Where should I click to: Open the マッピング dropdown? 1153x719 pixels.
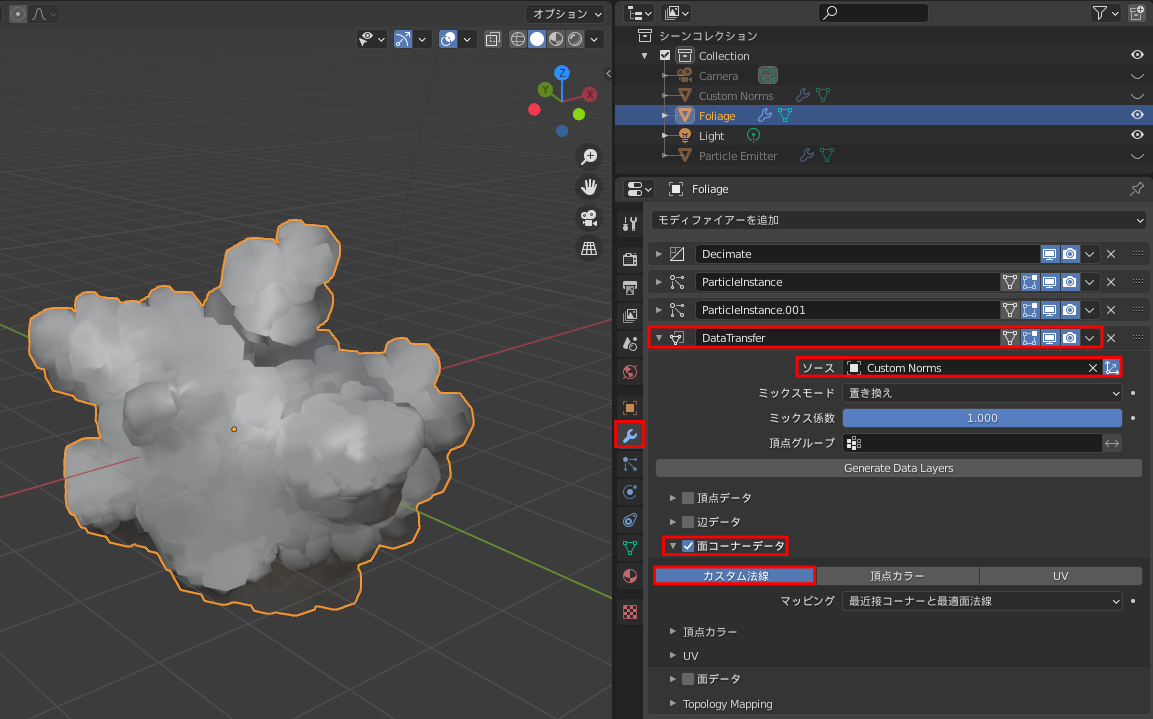[x=982, y=601]
